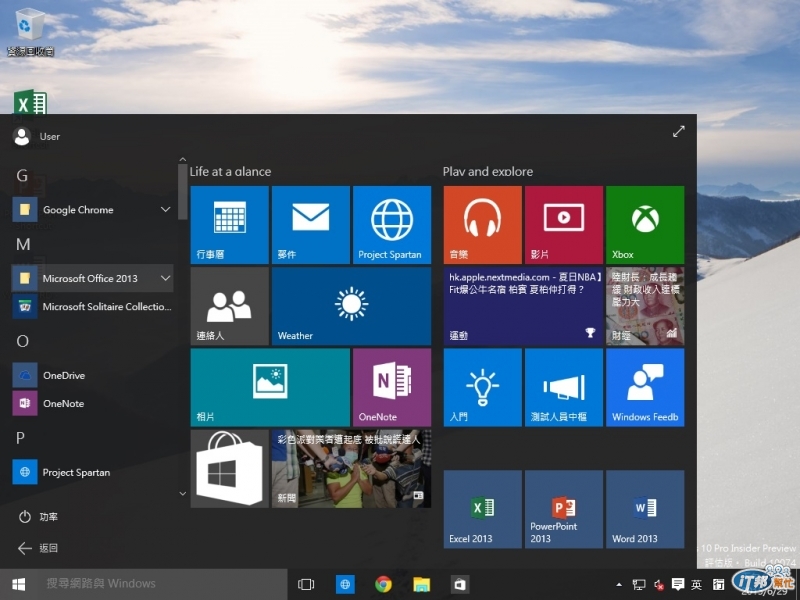Open the Photos tile (相片)
The image size is (800, 600).
tap(270, 387)
